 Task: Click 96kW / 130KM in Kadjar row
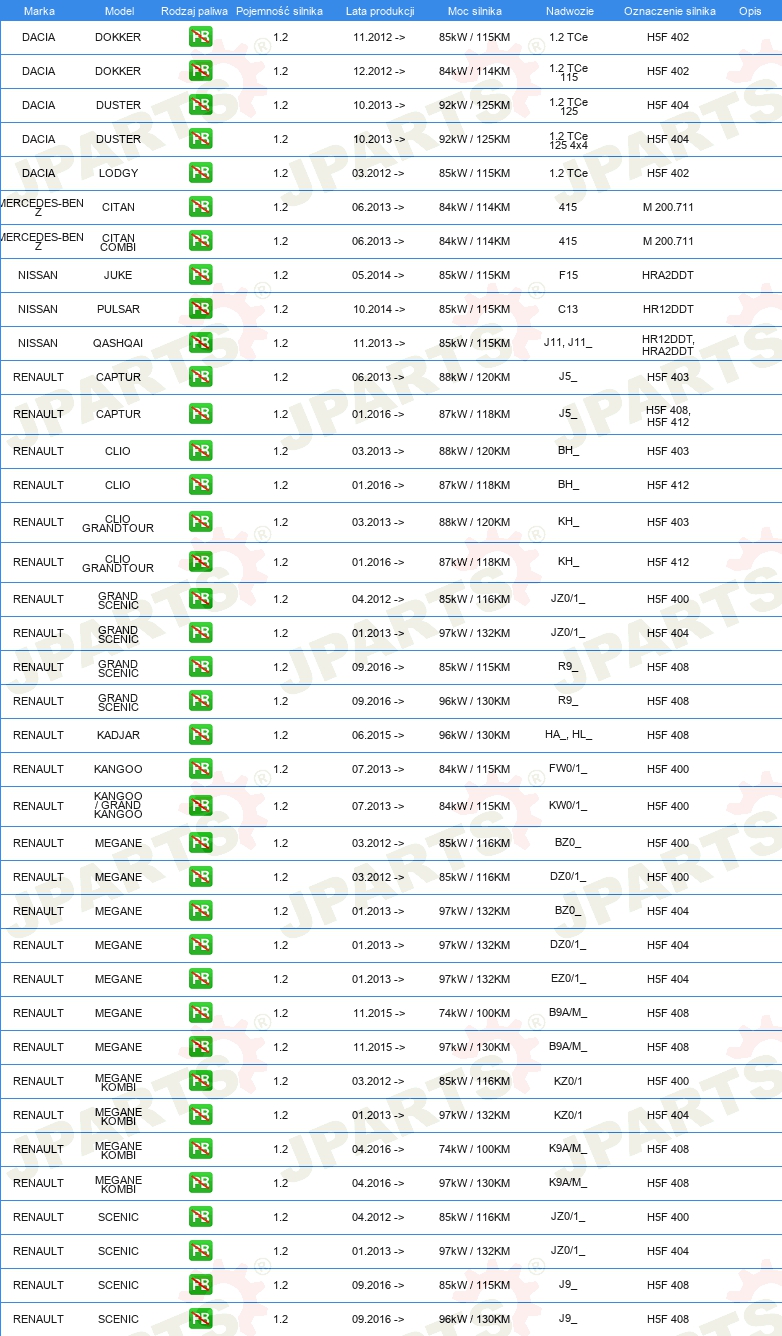[474, 735]
